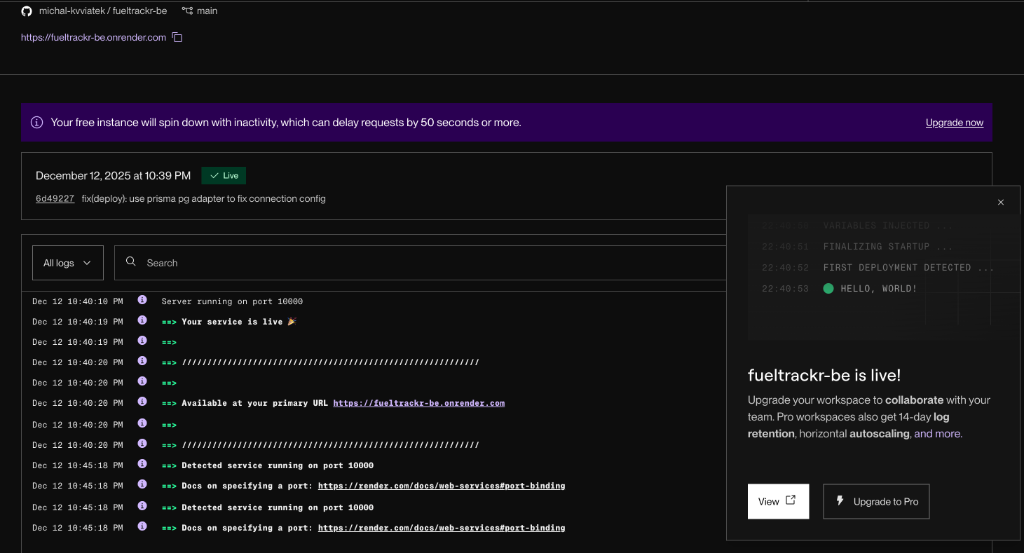1024x553 pixels.
Task: Click Upgrade to Pro button
Action: pyautogui.click(x=876, y=501)
